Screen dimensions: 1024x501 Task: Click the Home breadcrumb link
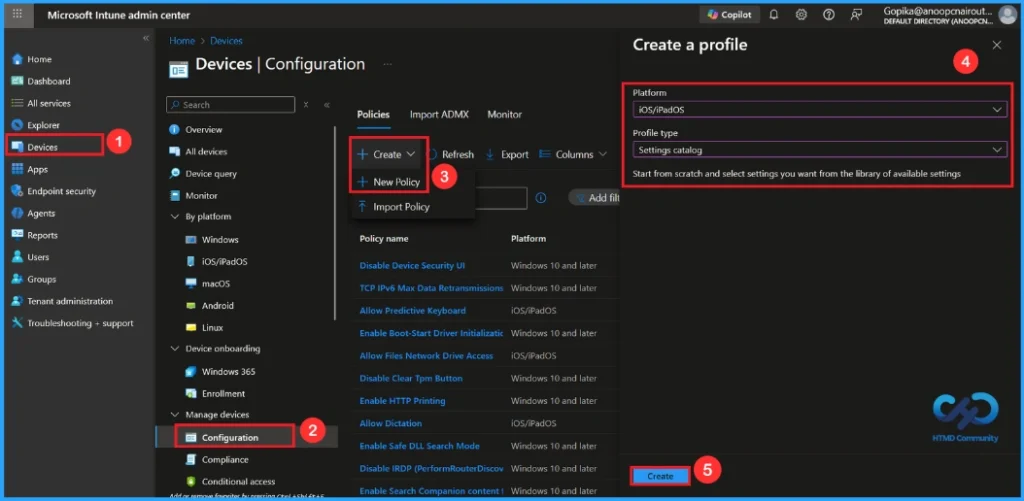pos(182,40)
